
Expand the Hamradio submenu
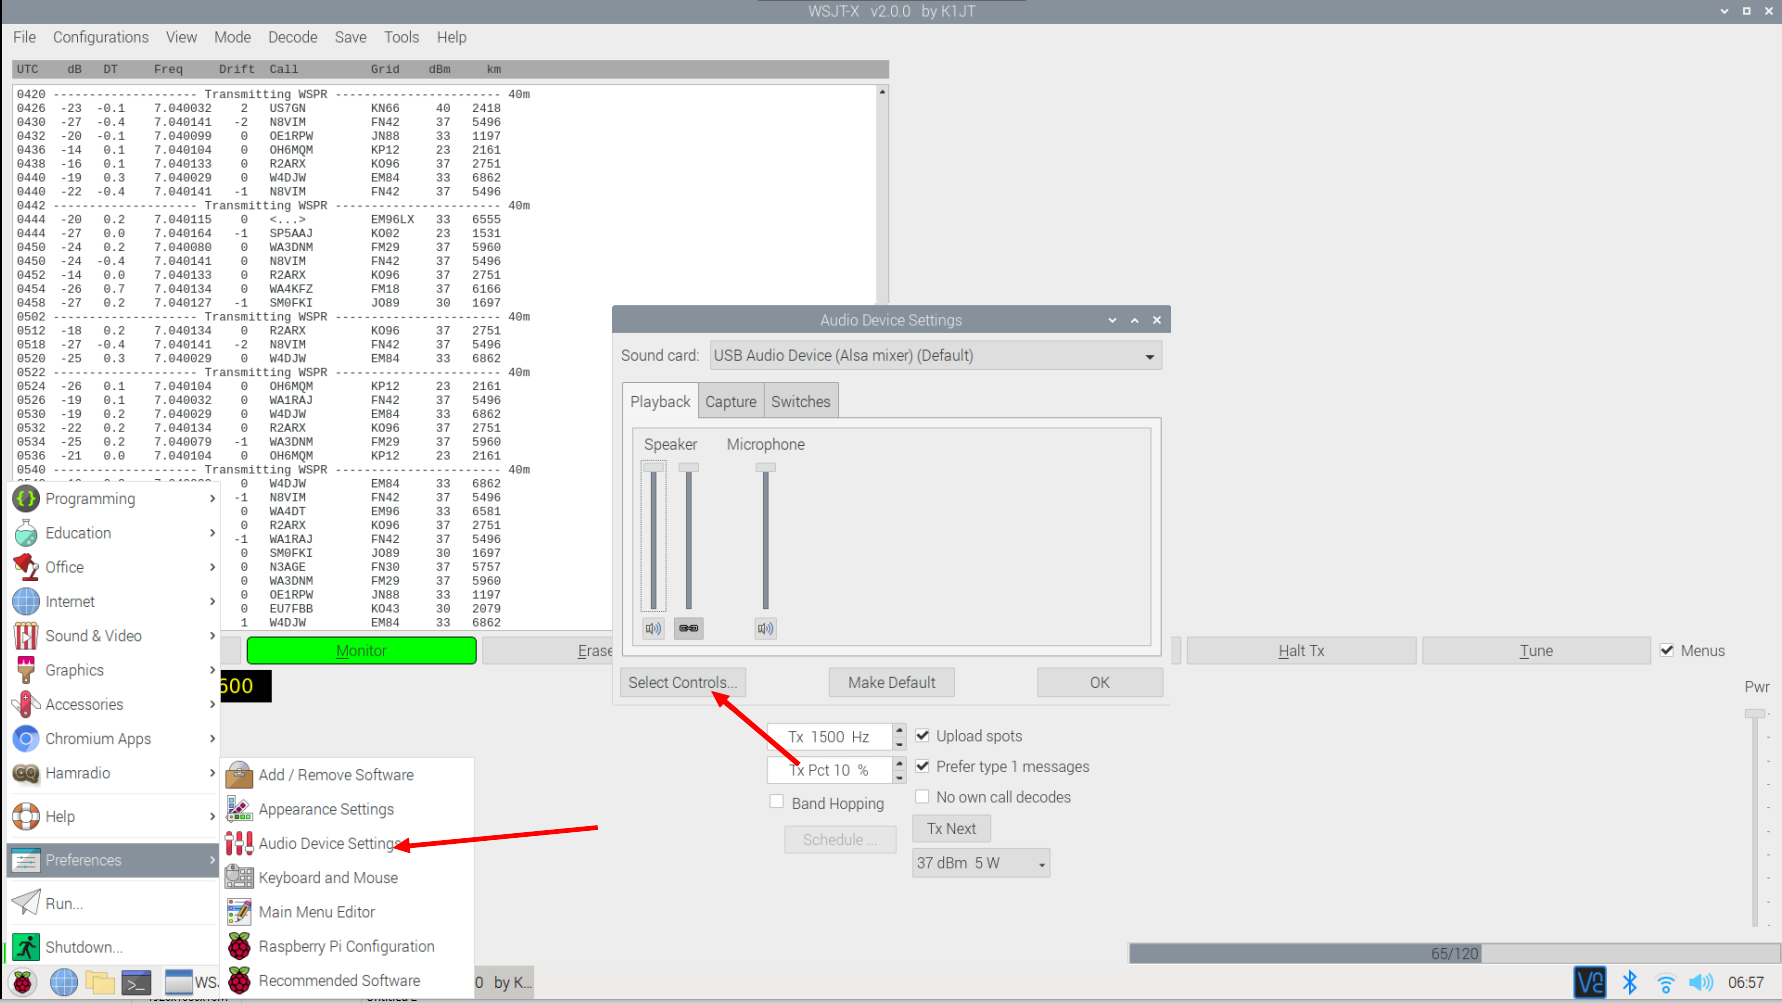click(112, 773)
